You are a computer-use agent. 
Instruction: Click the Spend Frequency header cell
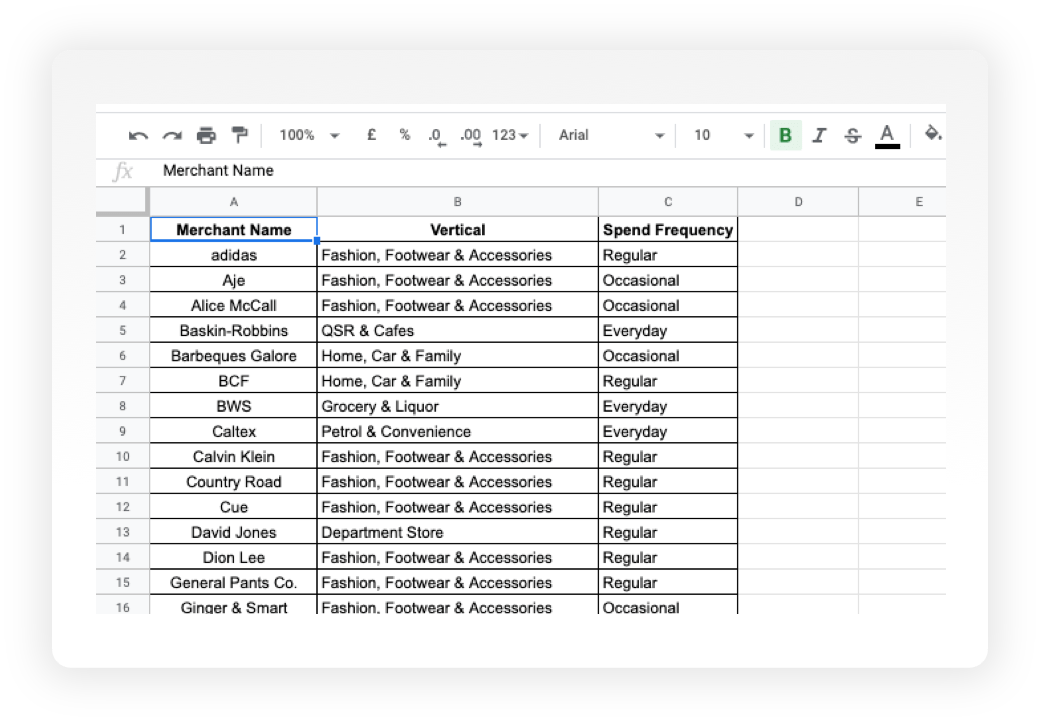(668, 229)
